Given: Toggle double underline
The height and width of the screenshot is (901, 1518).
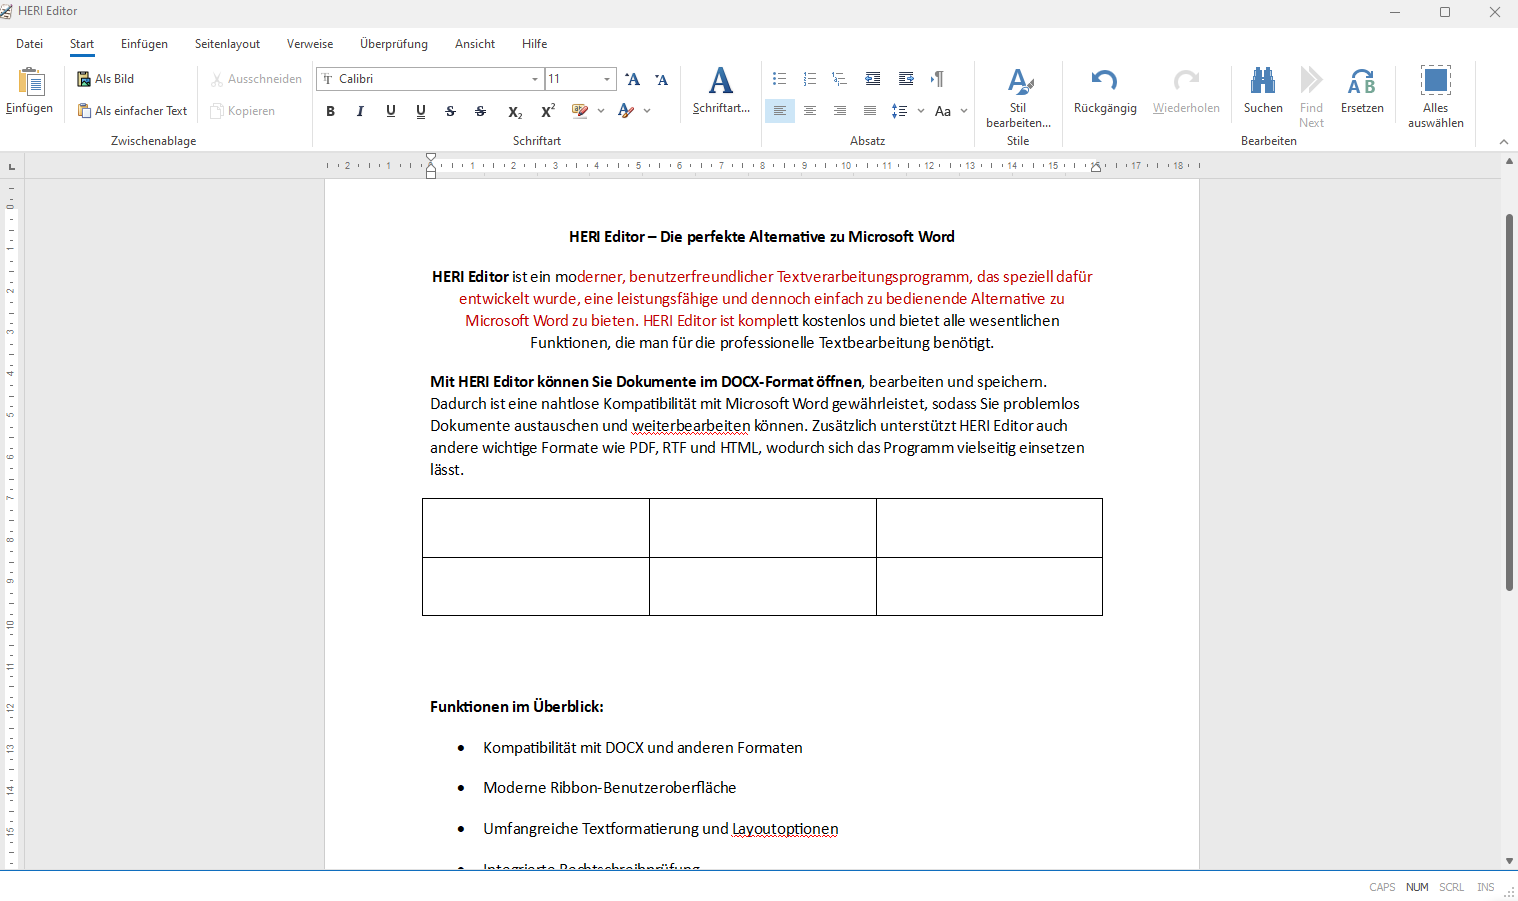Looking at the screenshot, I should pyautogui.click(x=420, y=111).
